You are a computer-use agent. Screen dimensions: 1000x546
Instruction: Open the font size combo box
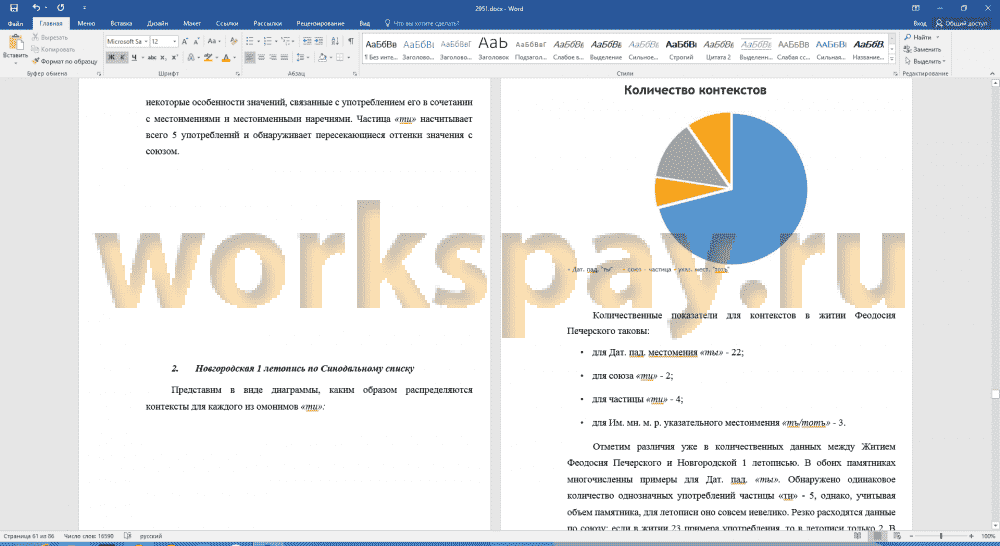[x=164, y=41]
